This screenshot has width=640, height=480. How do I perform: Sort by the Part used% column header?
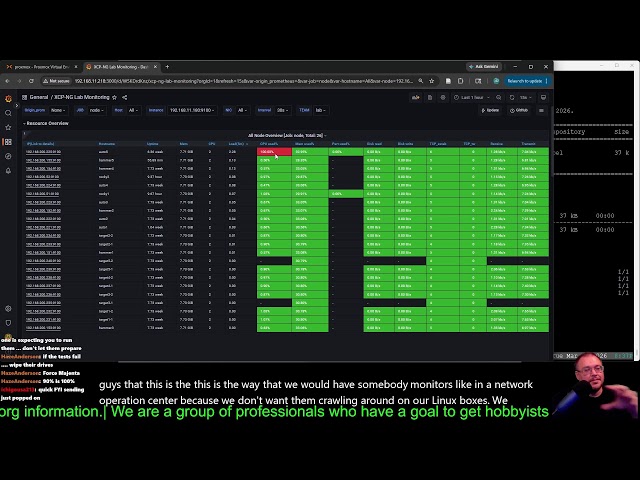tap(341, 144)
